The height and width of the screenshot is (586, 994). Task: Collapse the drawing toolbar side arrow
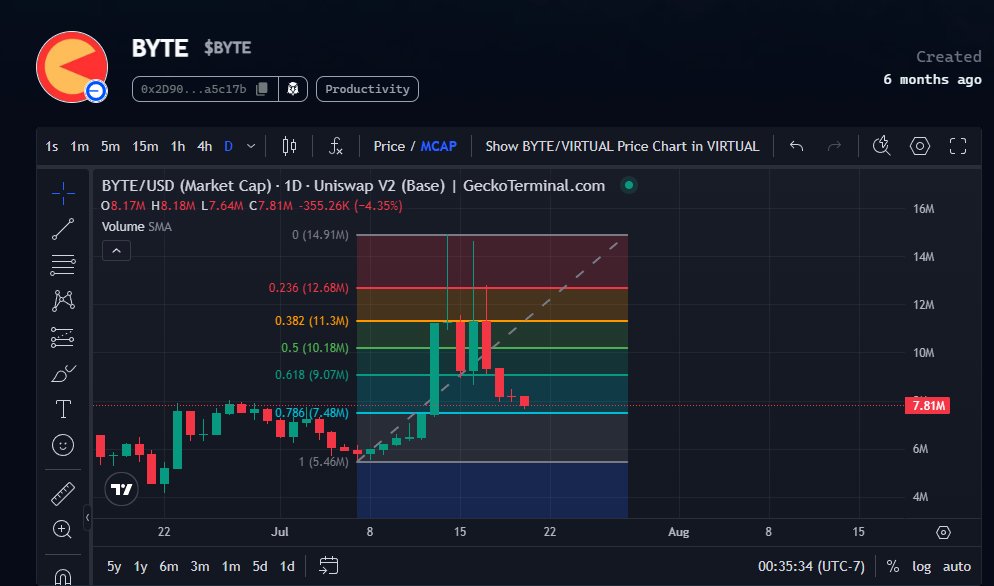coord(87,518)
